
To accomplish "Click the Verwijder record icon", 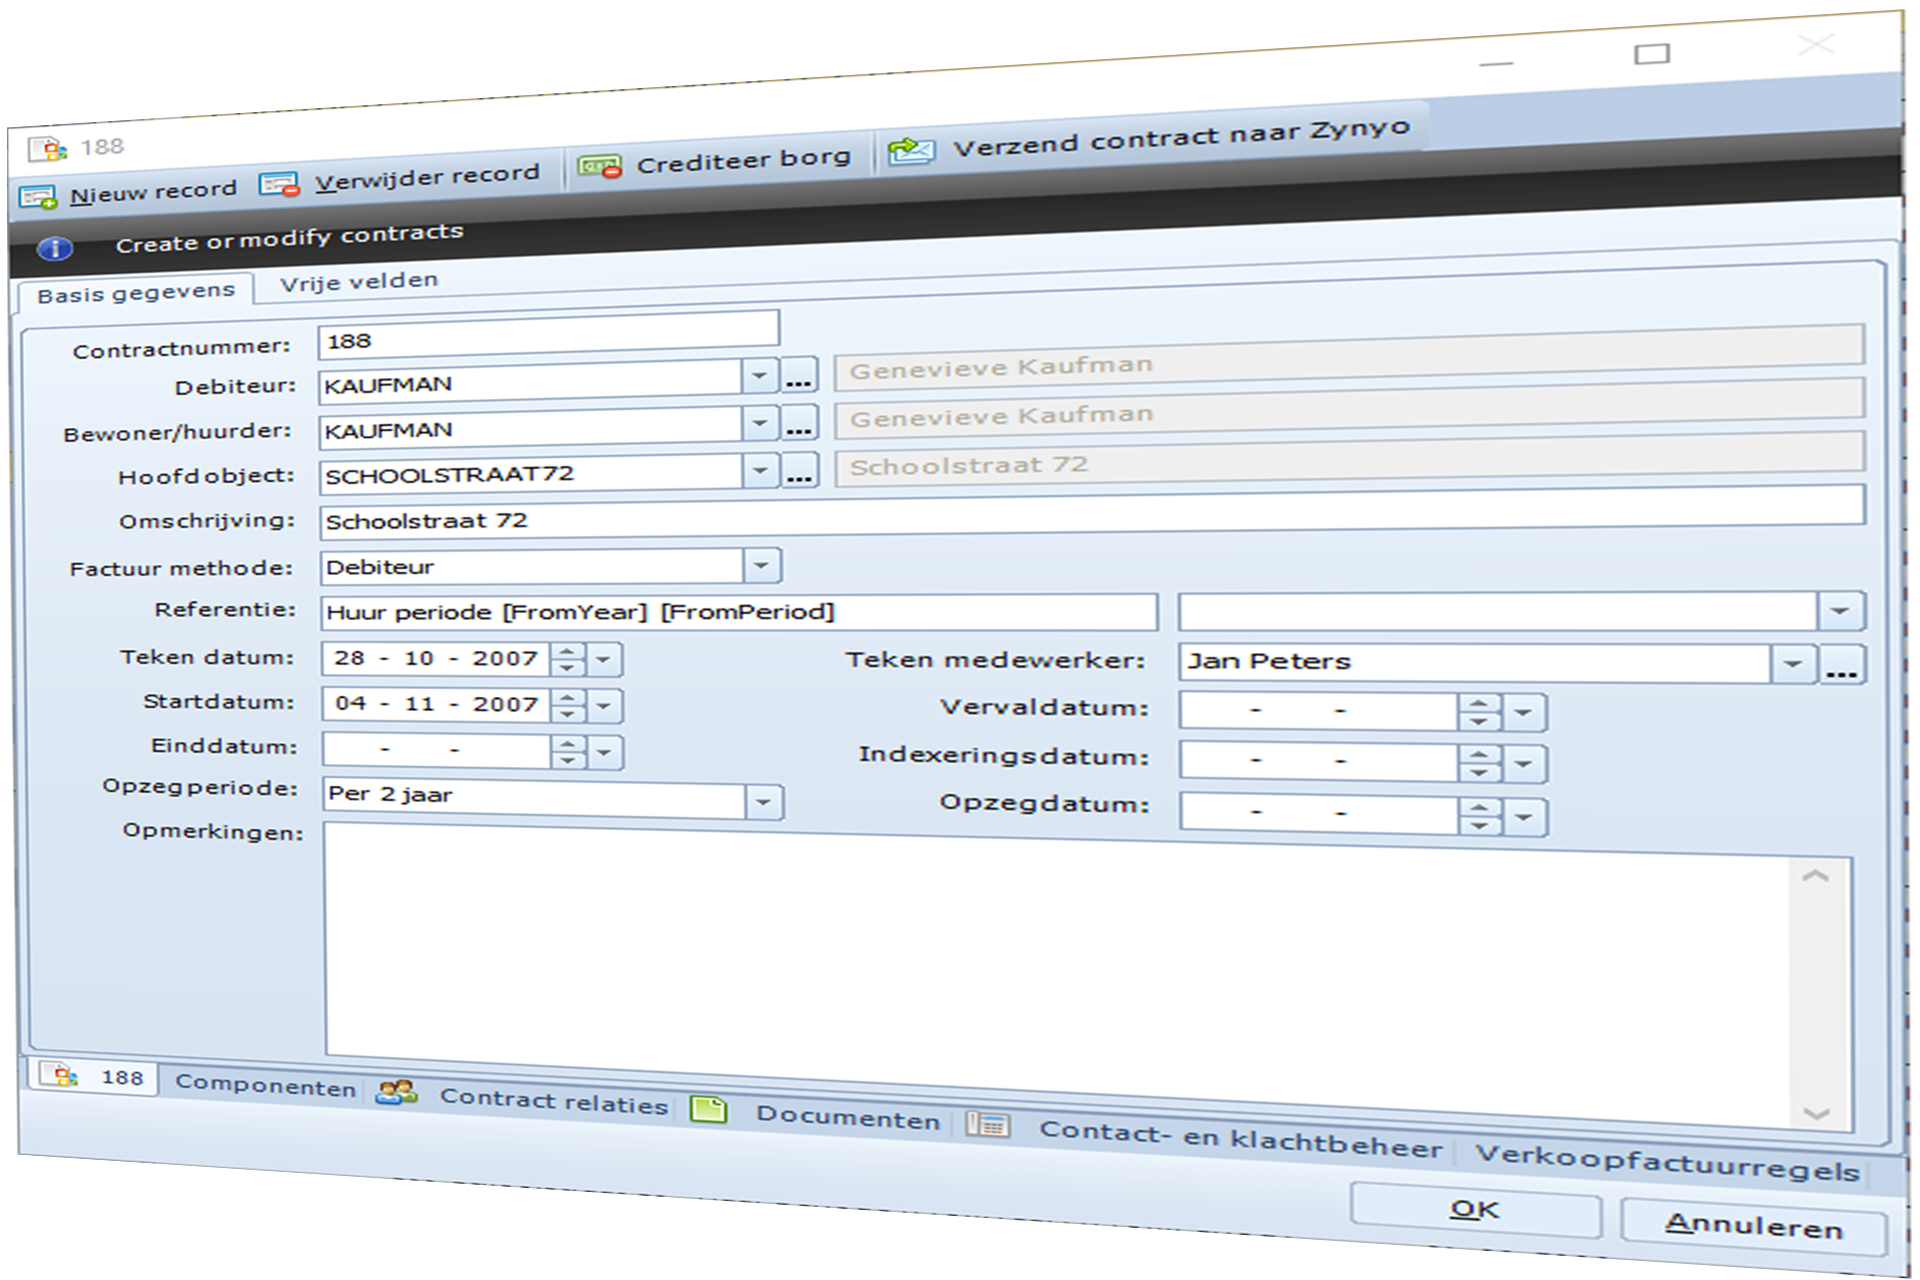I will (x=279, y=185).
